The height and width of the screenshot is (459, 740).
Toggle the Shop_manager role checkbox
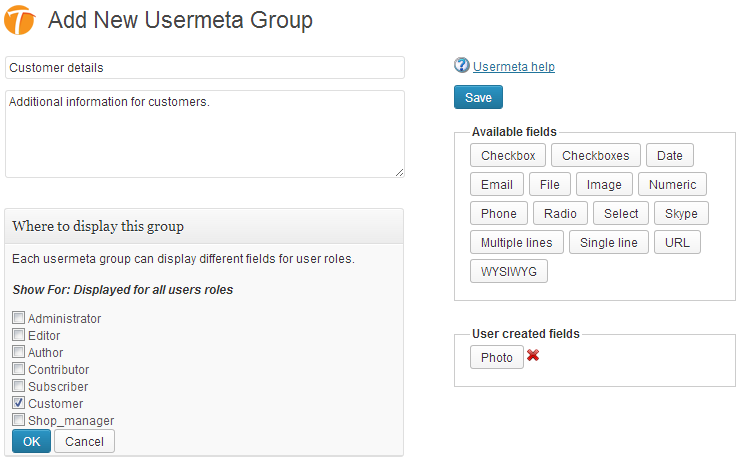pyautogui.click(x=18, y=419)
